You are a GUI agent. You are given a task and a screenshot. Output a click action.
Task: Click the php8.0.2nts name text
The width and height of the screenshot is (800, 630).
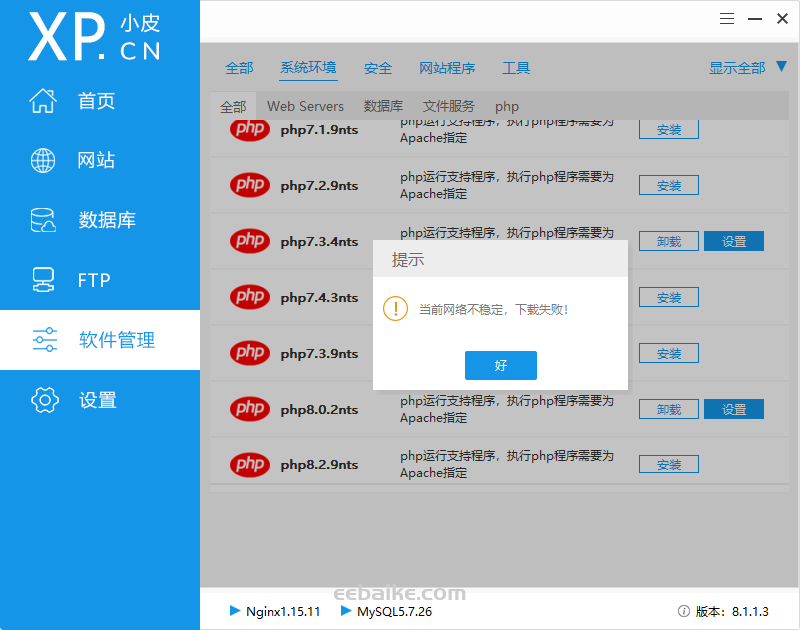tap(319, 410)
